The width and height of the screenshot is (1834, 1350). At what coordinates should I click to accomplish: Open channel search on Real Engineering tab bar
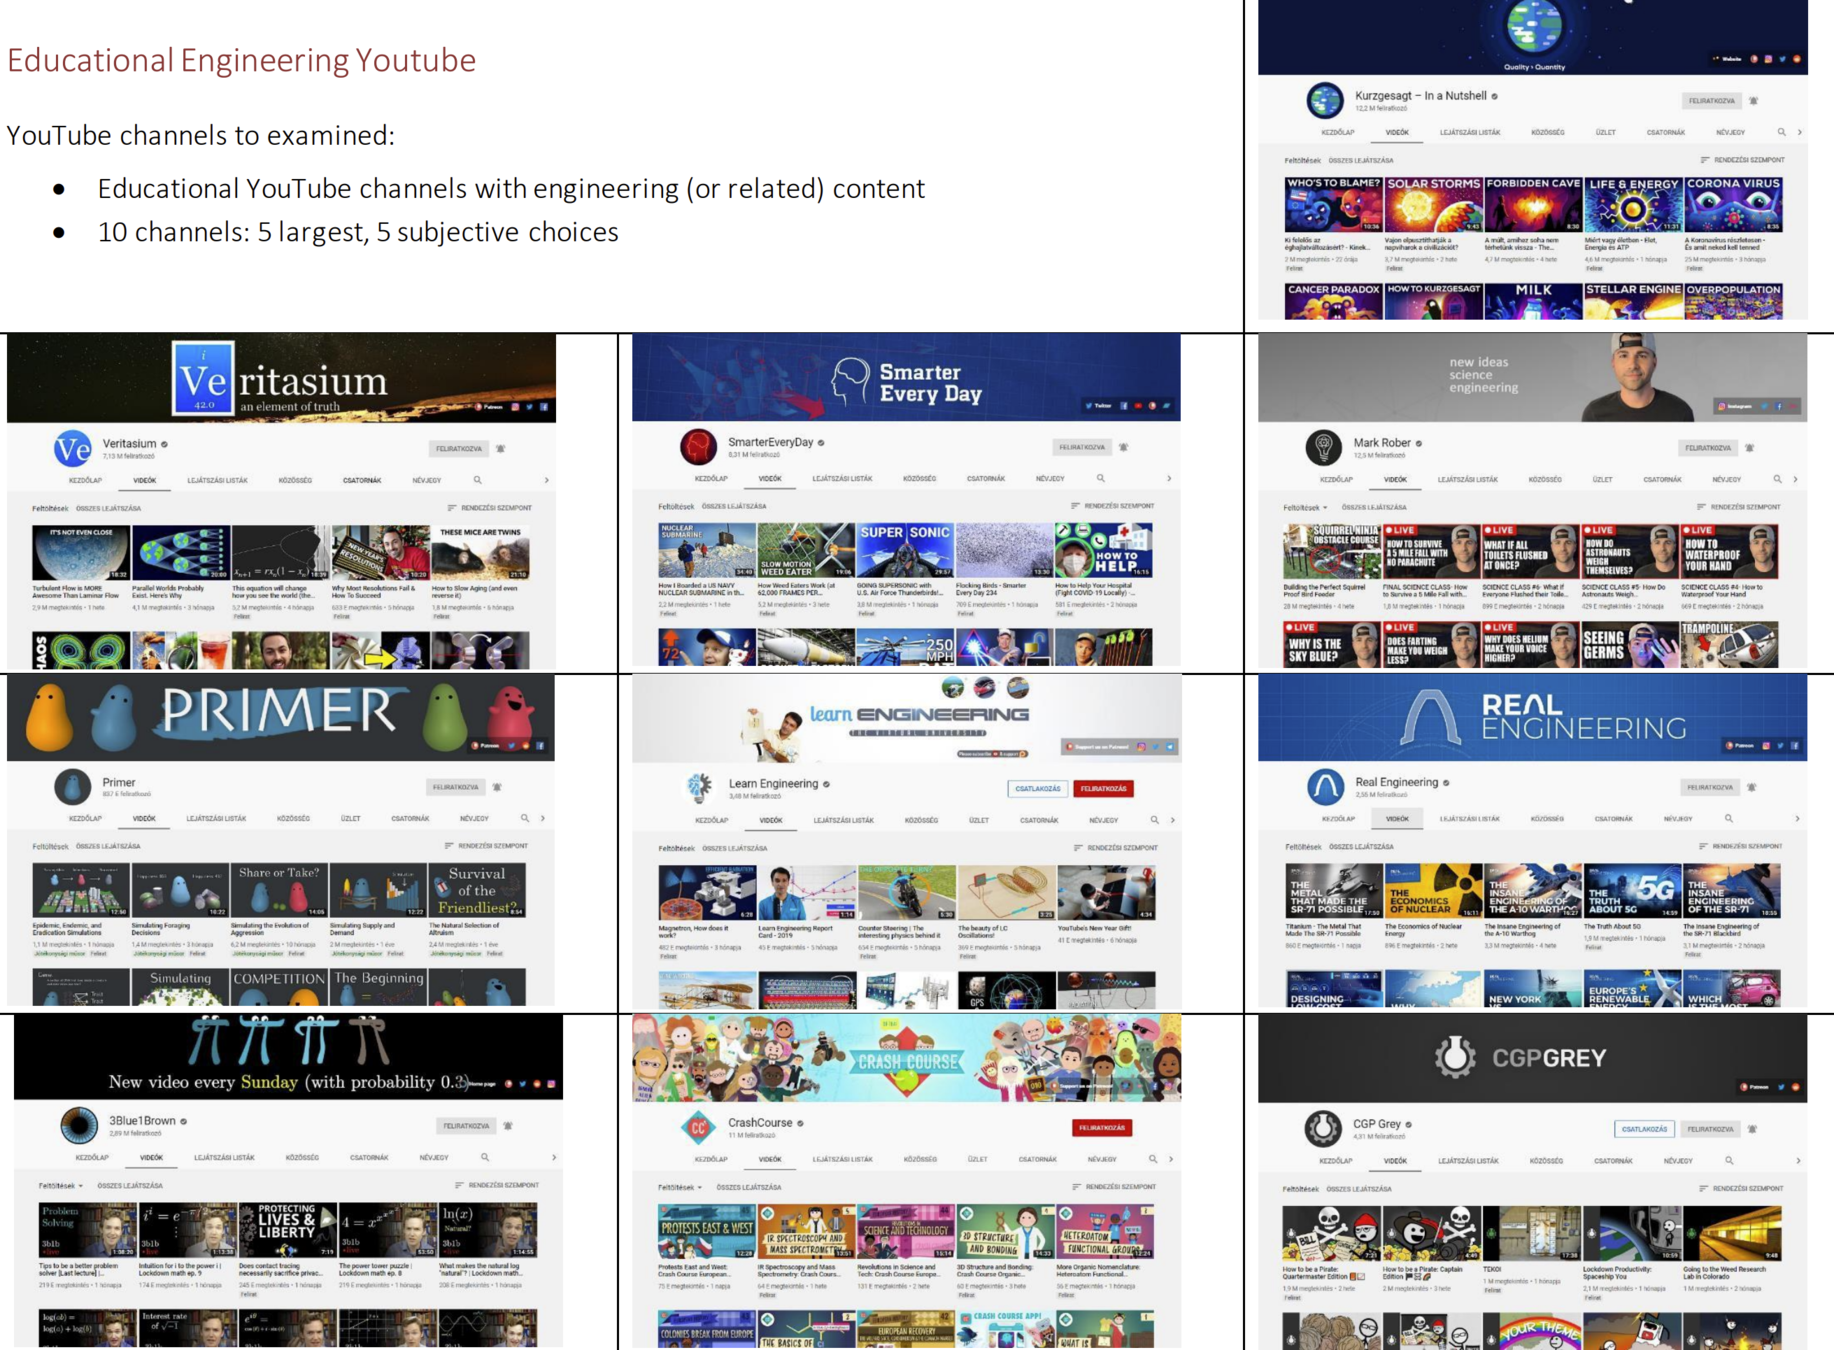click(x=1729, y=818)
